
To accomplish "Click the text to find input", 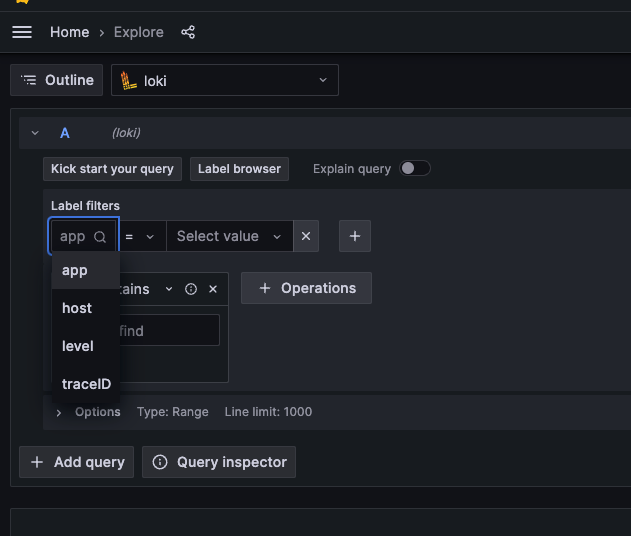I will click(x=169, y=330).
